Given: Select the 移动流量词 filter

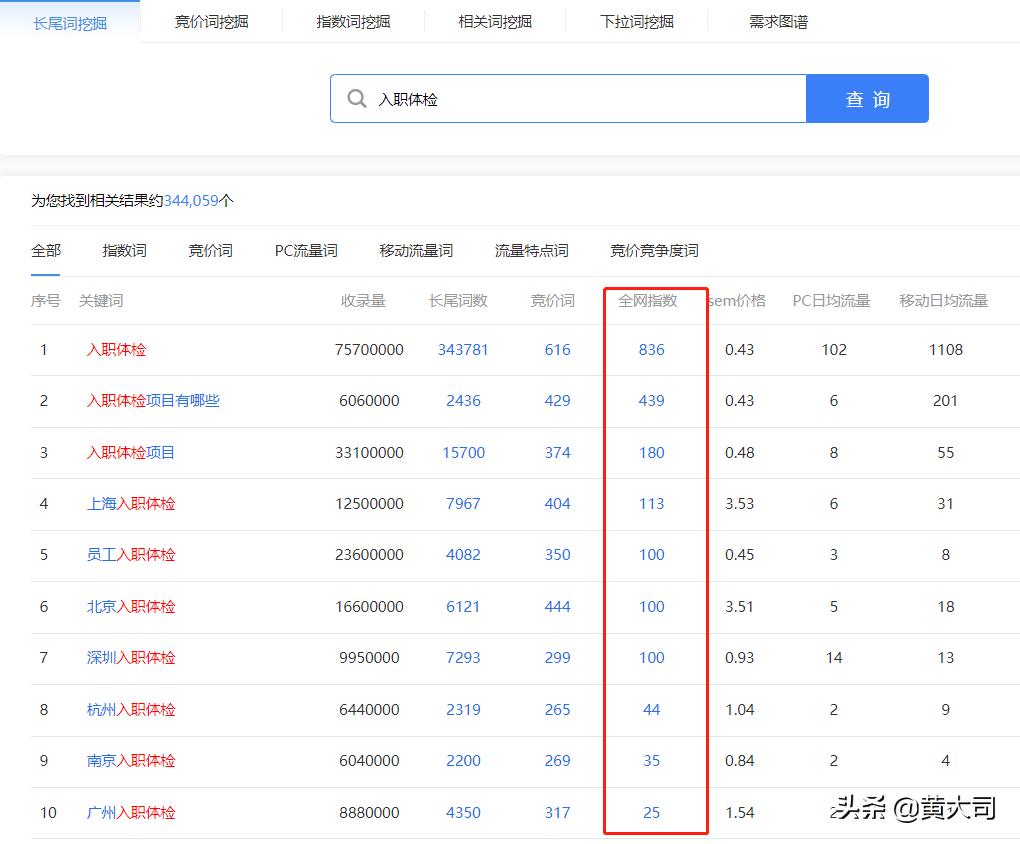Looking at the screenshot, I should coord(416,250).
